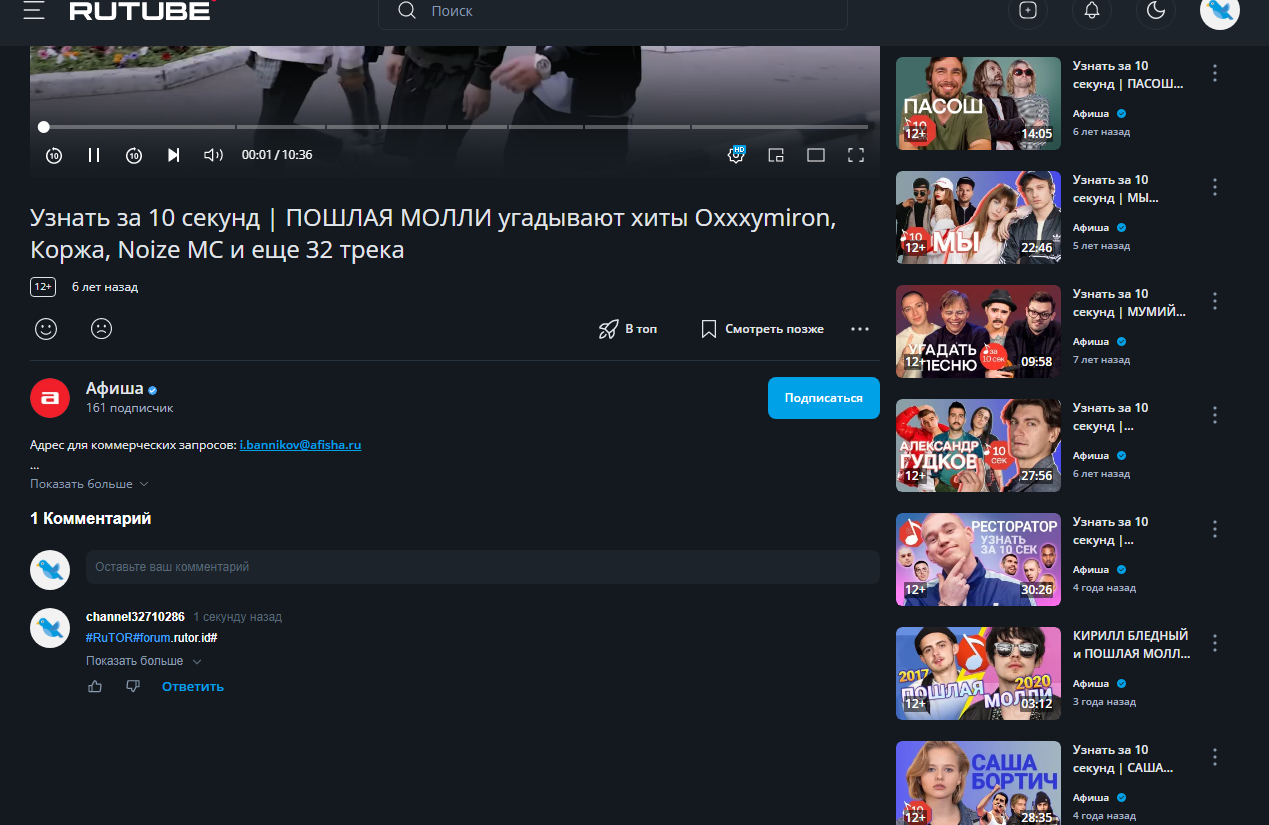Open Кирилл Бледный video thumbnail
The height and width of the screenshot is (825, 1269).
[x=978, y=673]
